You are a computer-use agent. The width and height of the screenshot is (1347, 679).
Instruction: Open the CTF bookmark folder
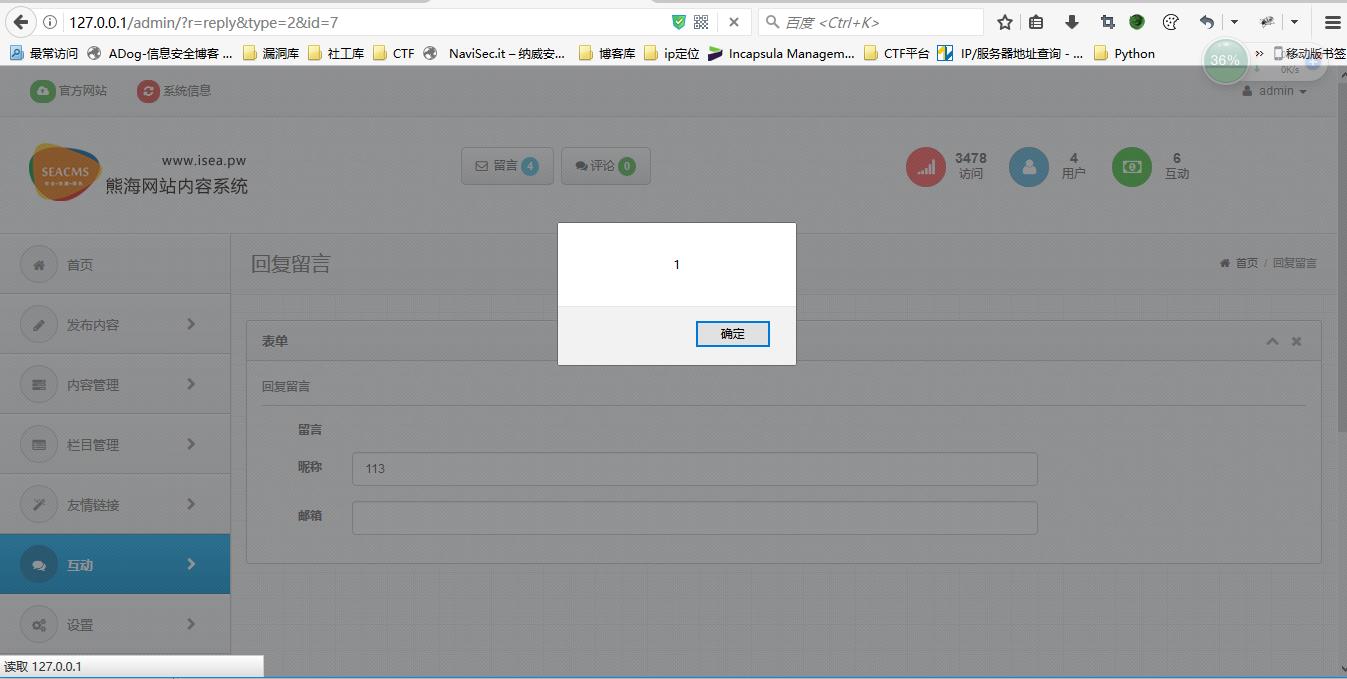click(x=394, y=54)
